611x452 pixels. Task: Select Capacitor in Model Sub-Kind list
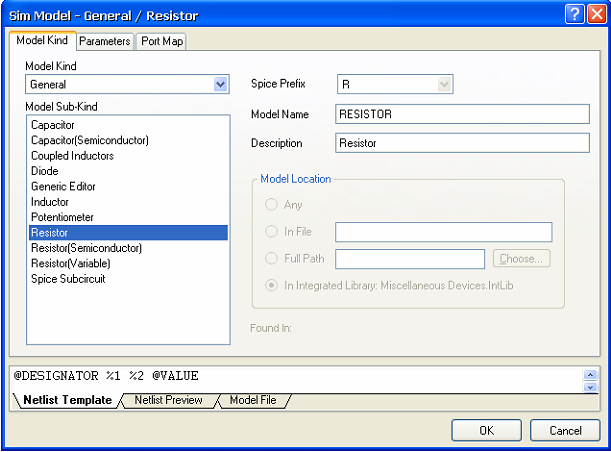[52, 125]
